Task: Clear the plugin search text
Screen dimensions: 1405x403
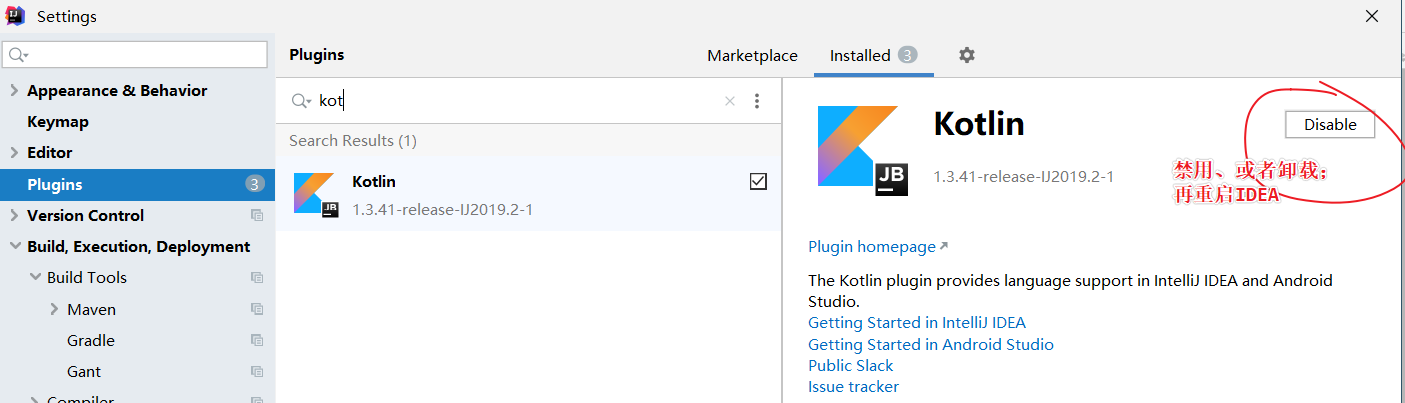Action: point(730,101)
